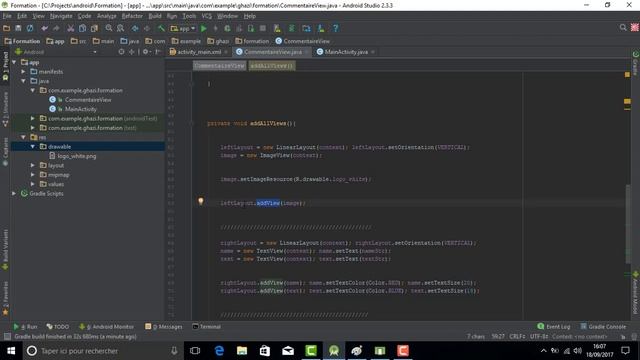Open the File menu
Screen dimensions: 640x360
(7, 16)
